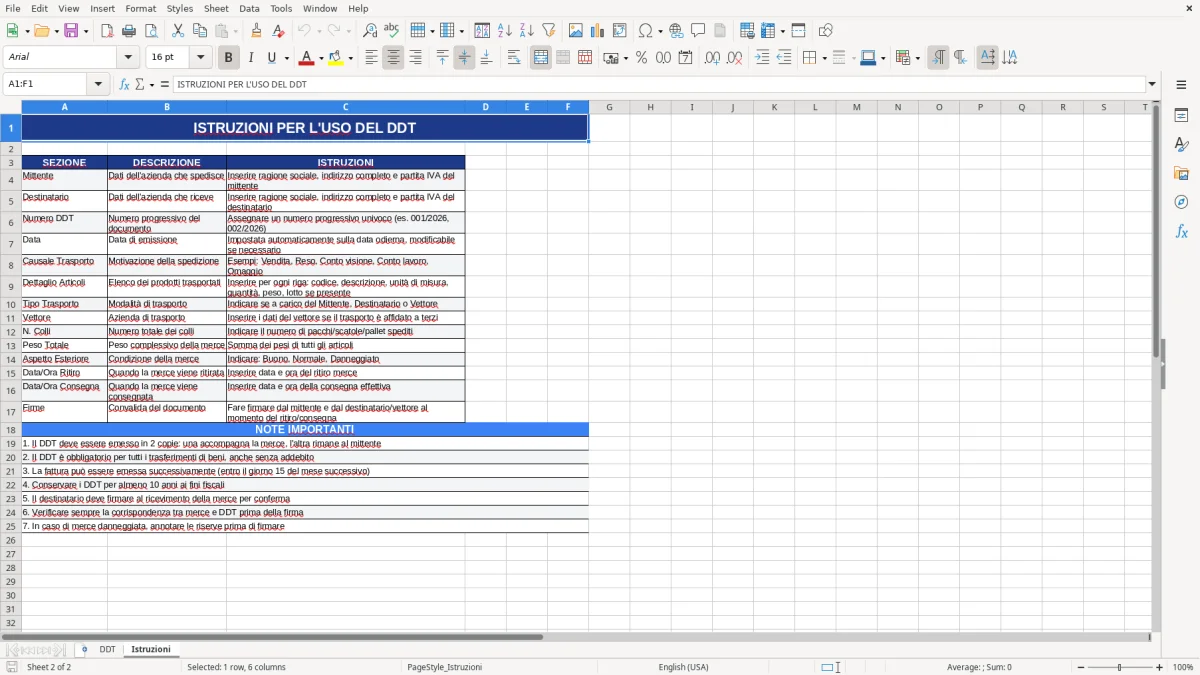
Task: Open the font size dropdown
Action: [x=199, y=57]
